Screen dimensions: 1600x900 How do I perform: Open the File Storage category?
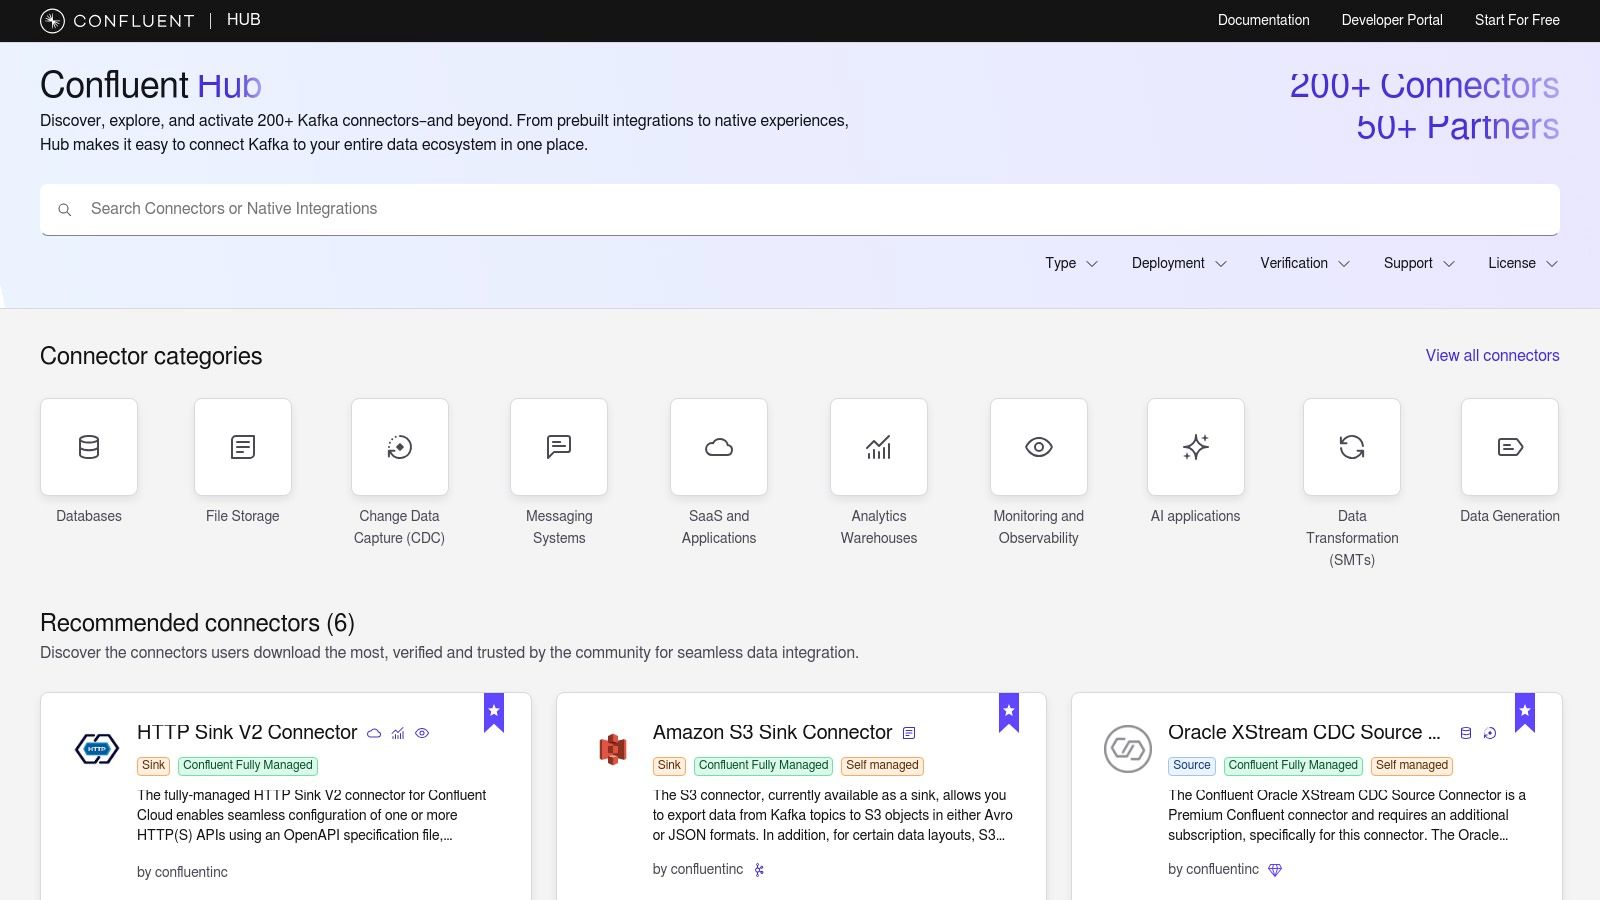[242, 447]
